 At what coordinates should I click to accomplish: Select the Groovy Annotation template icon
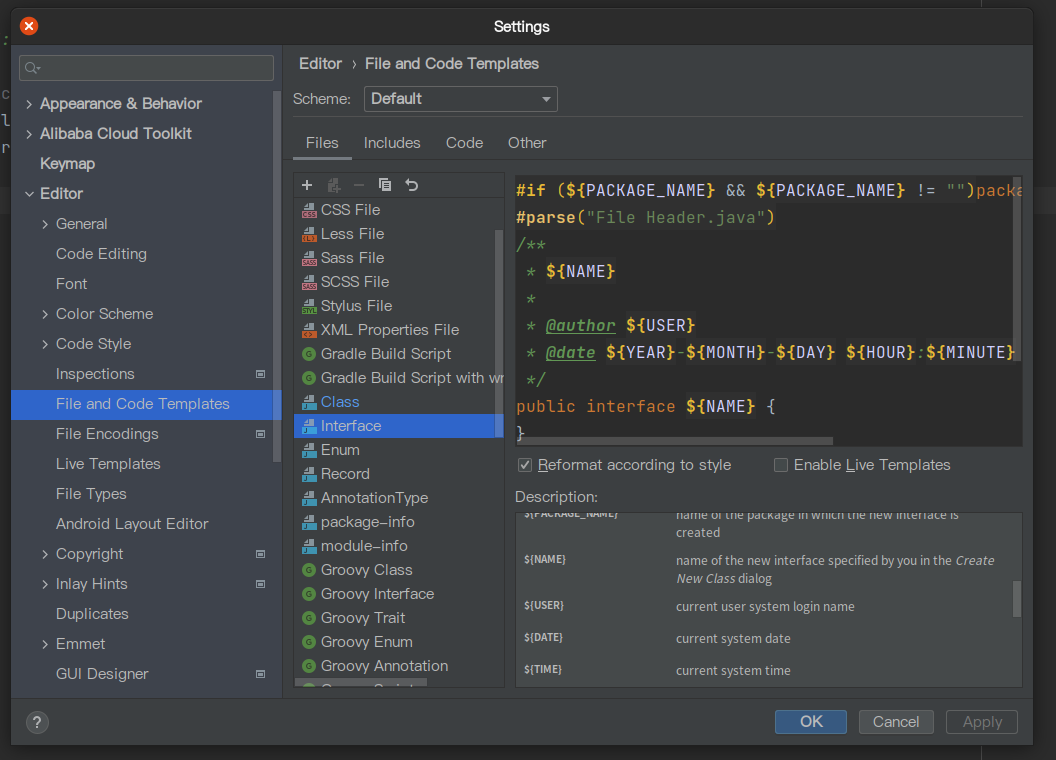(x=309, y=666)
